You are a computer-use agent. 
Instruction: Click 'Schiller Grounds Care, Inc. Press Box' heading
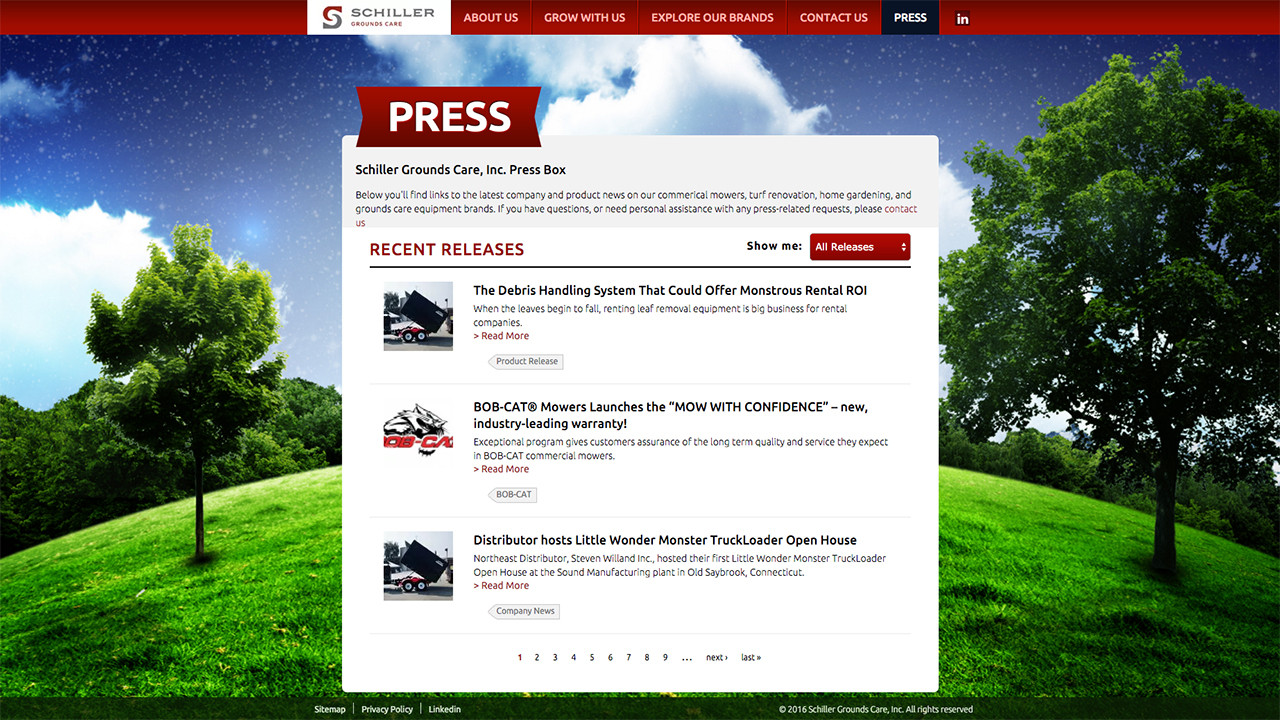pyautogui.click(x=461, y=170)
